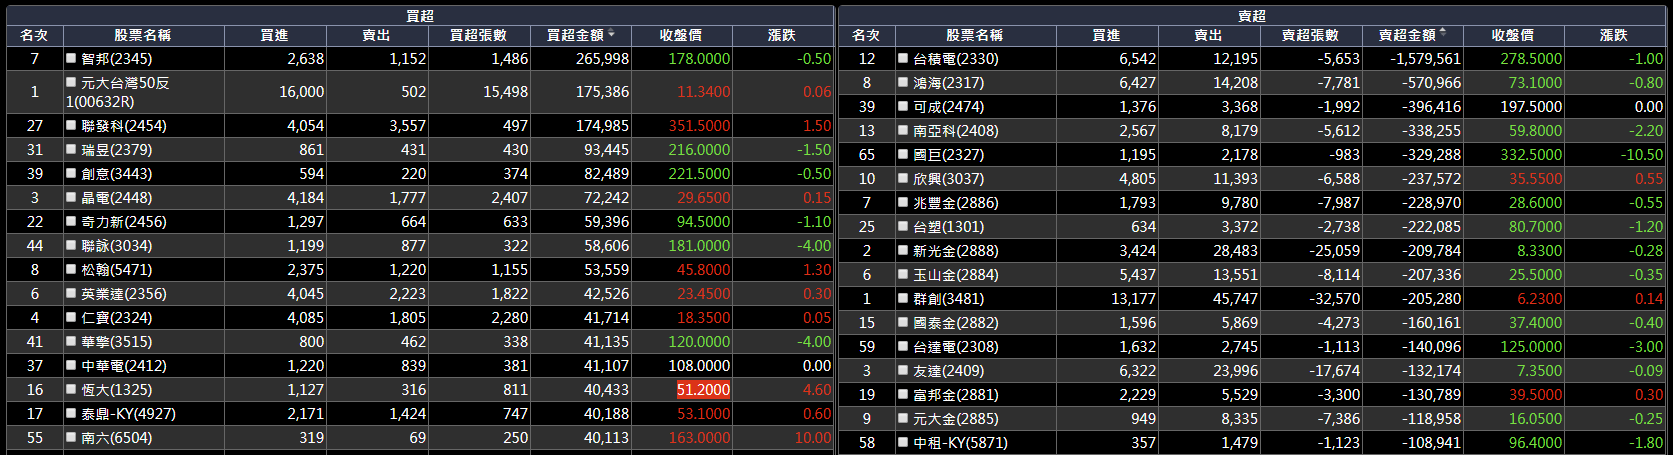The height and width of the screenshot is (455, 1673).
Task: Tick the checkbox beside 聯發科(2454)
Action: (x=71, y=125)
